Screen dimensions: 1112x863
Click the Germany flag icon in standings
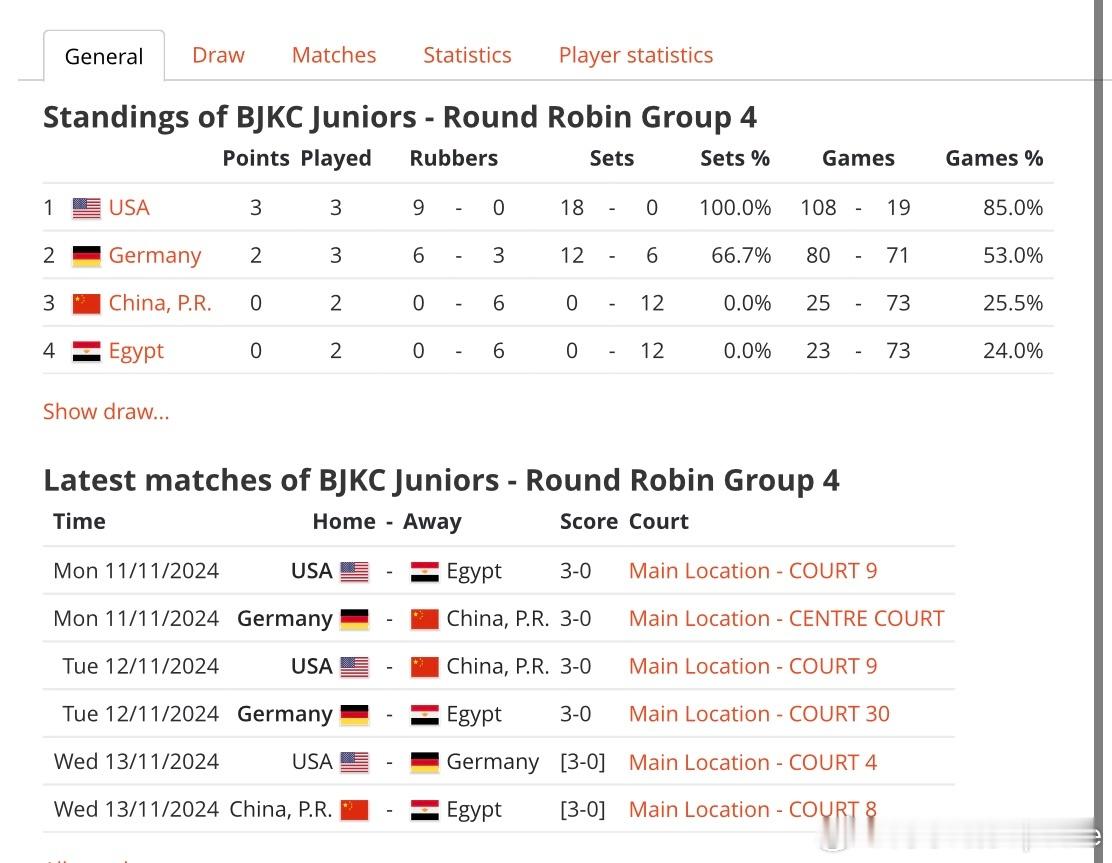point(87,255)
